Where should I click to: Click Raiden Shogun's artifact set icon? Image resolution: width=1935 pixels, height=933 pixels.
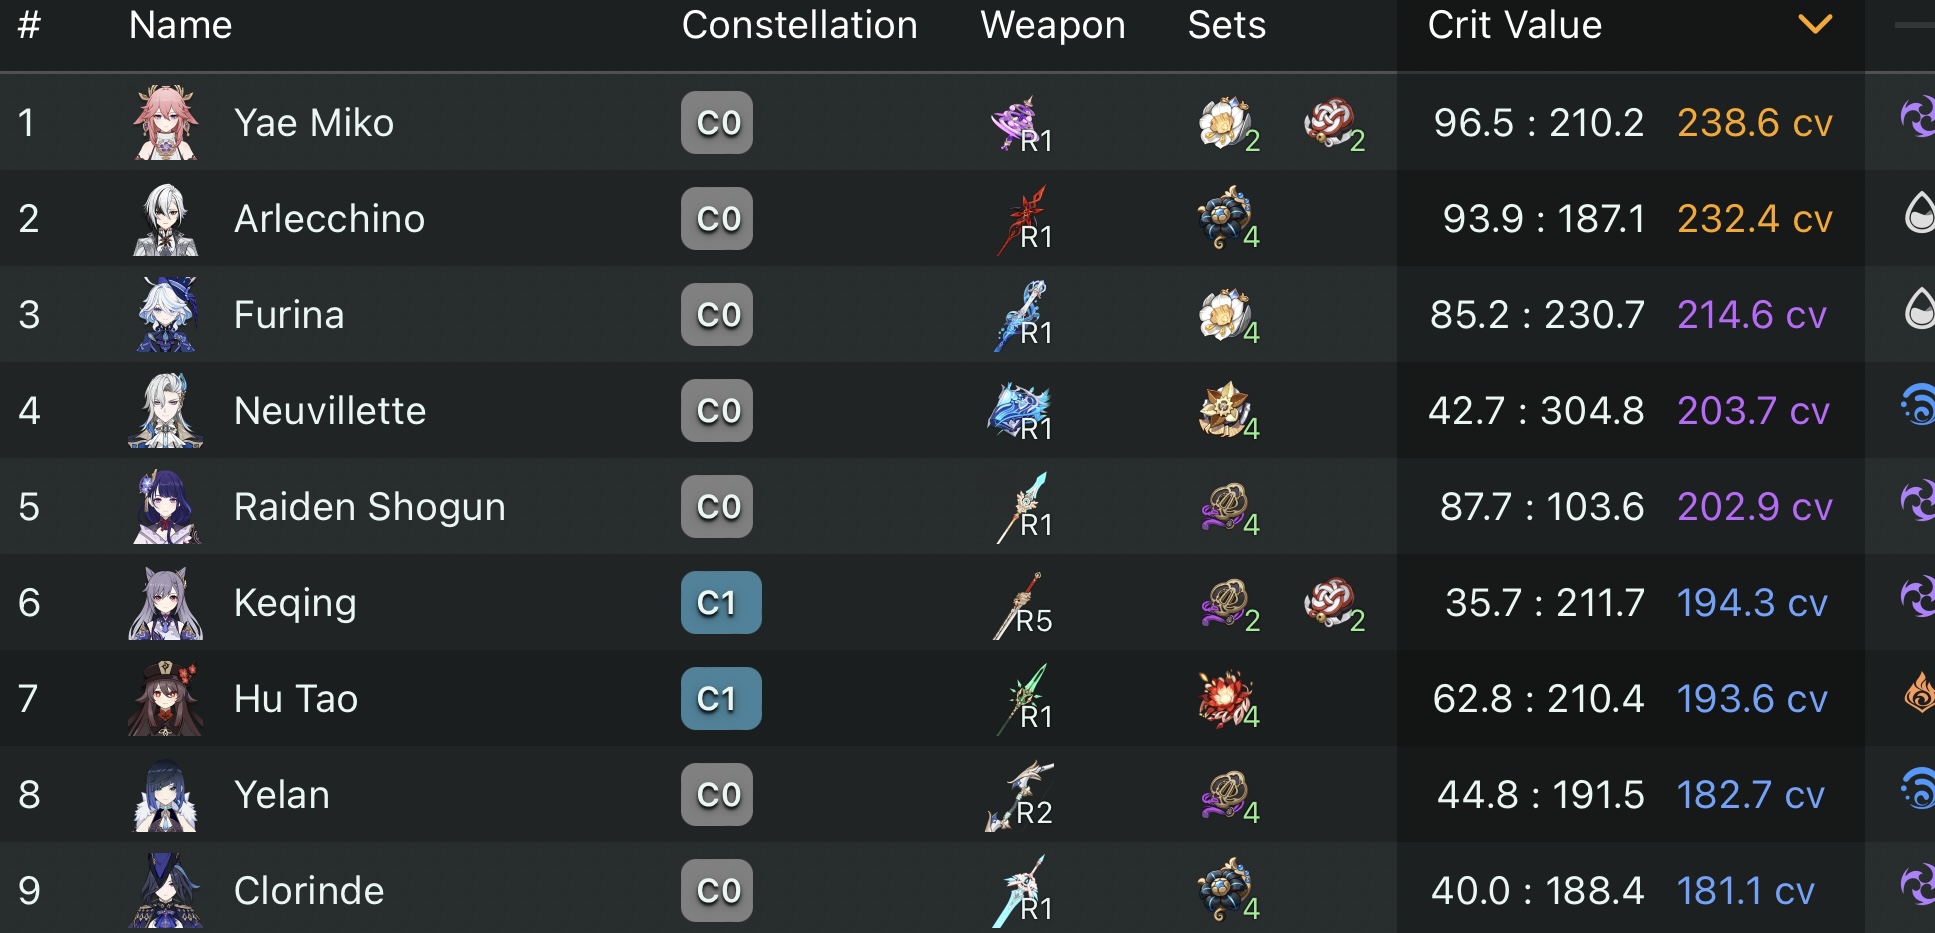tap(1226, 507)
